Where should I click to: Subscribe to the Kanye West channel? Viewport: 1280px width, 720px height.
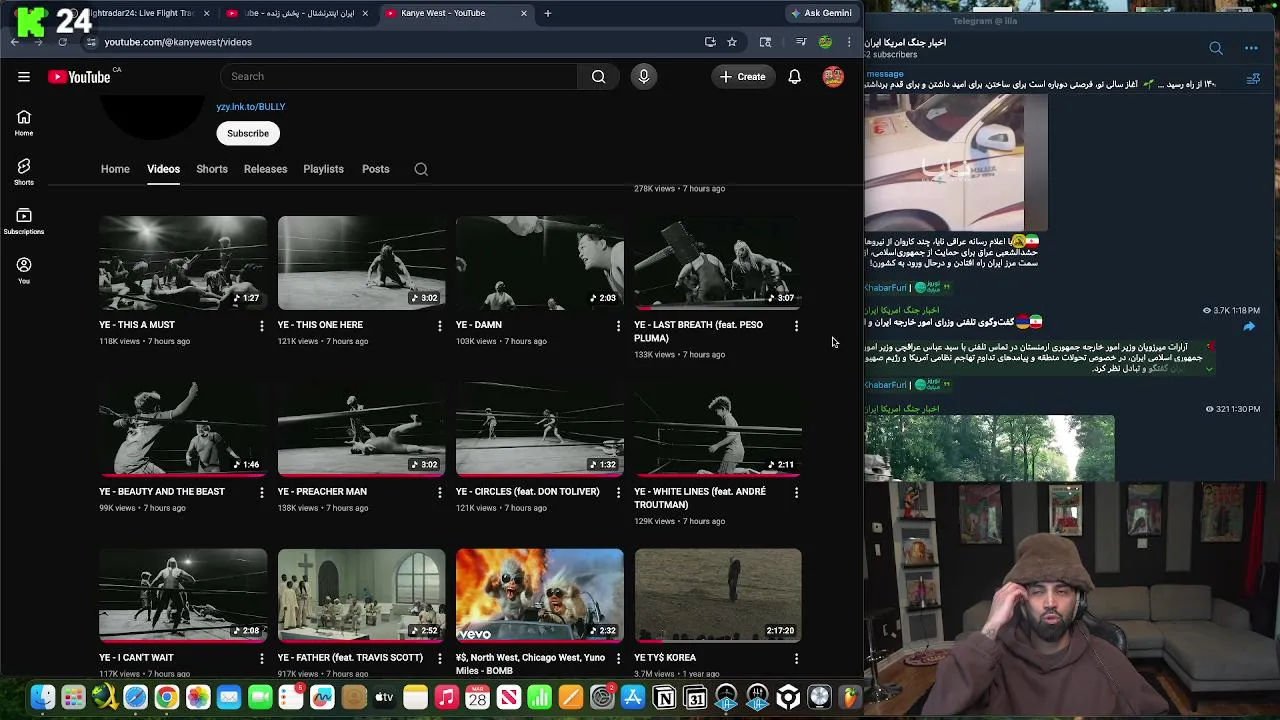[x=248, y=133]
